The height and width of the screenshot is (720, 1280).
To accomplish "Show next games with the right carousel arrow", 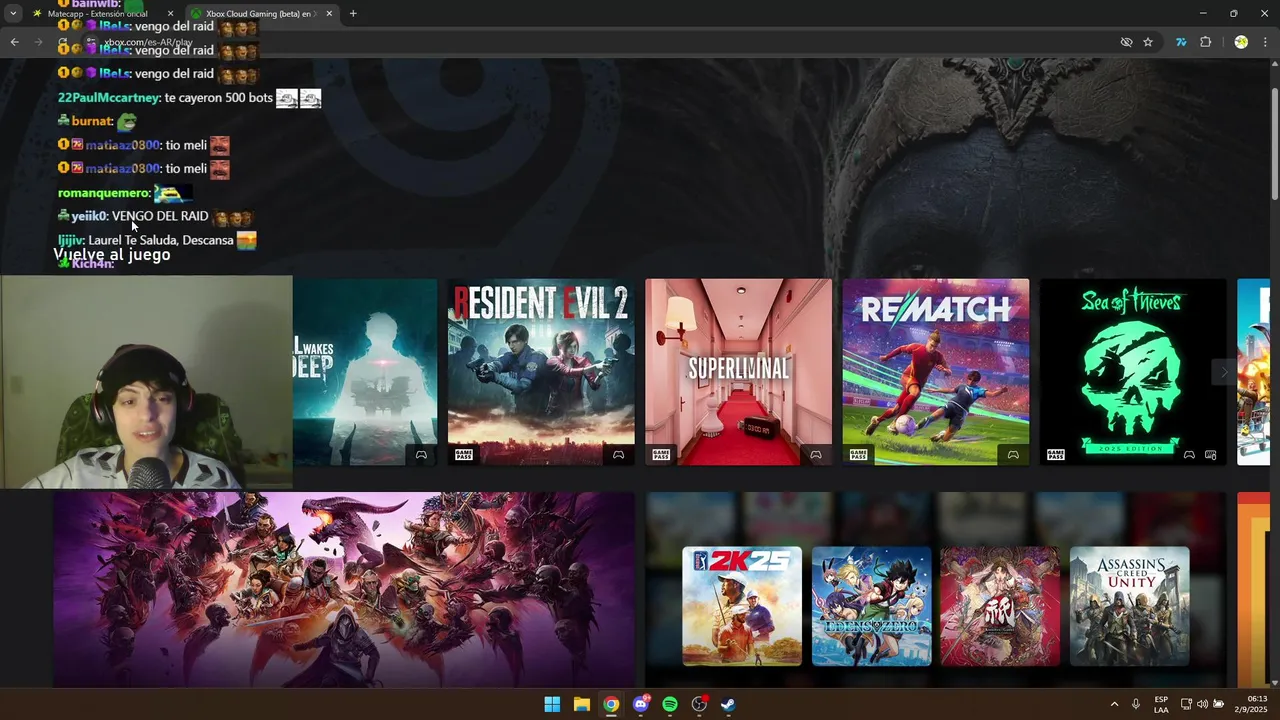I will [1224, 372].
